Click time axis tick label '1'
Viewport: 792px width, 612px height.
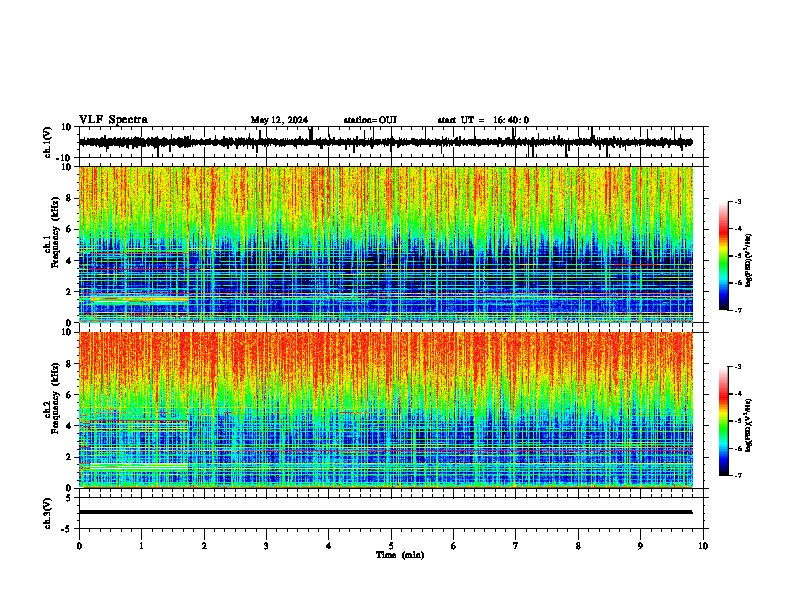click(x=141, y=546)
